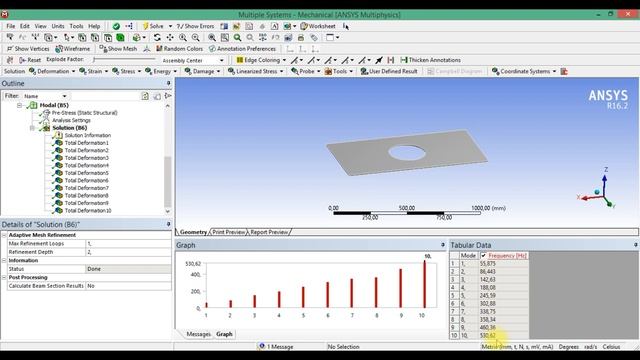Viewport: 640px width, 360px height.
Task: Click the Outline tree vertical scrollbar
Action: click(167, 158)
